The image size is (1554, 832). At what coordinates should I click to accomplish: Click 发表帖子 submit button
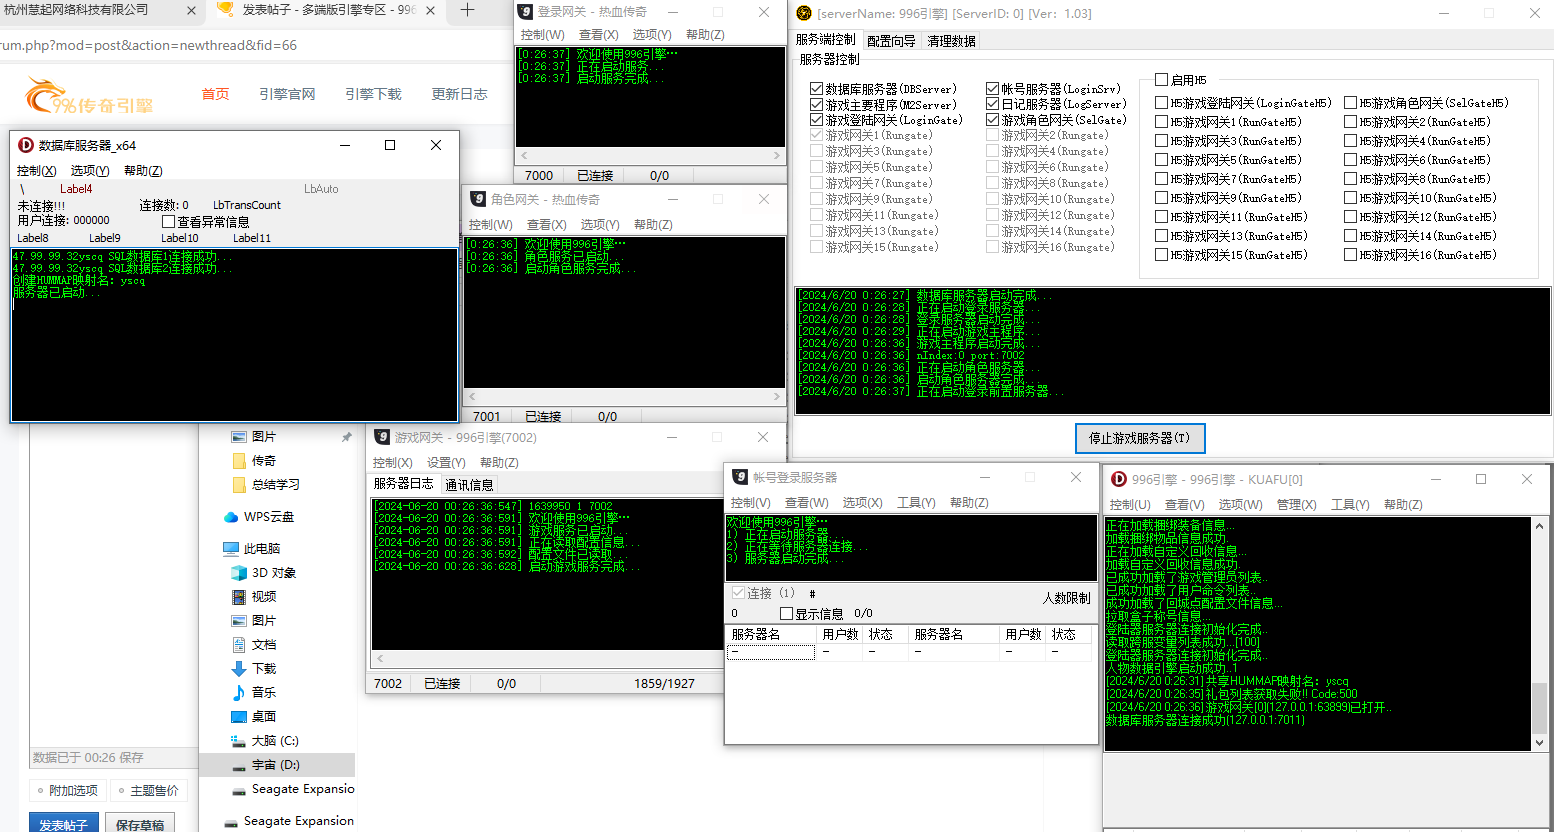coord(63,823)
